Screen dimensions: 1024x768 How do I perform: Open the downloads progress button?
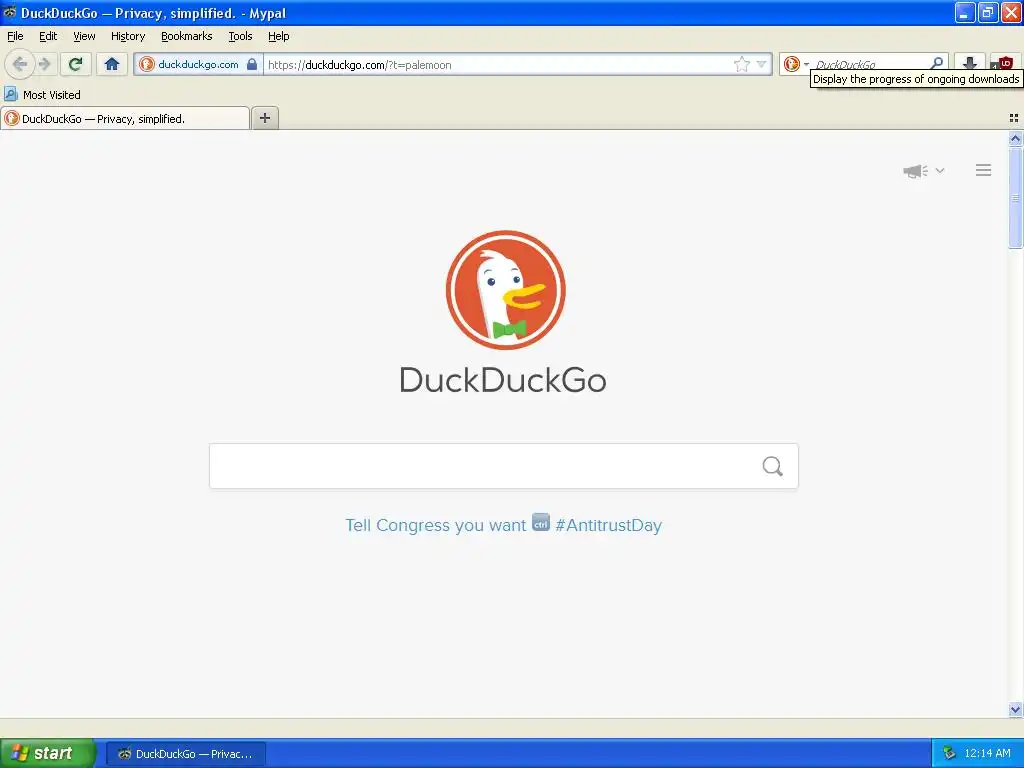[x=970, y=63]
